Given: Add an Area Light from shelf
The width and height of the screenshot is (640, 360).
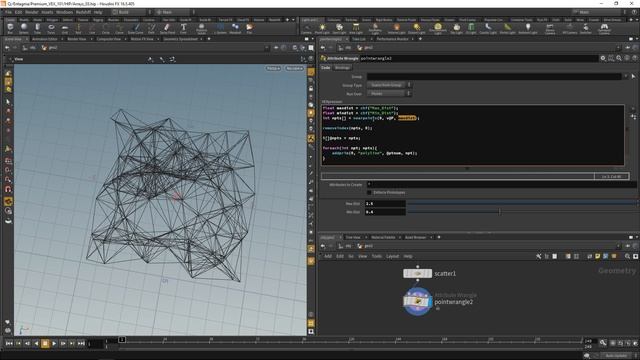Looking at the screenshot, I should (356, 28).
